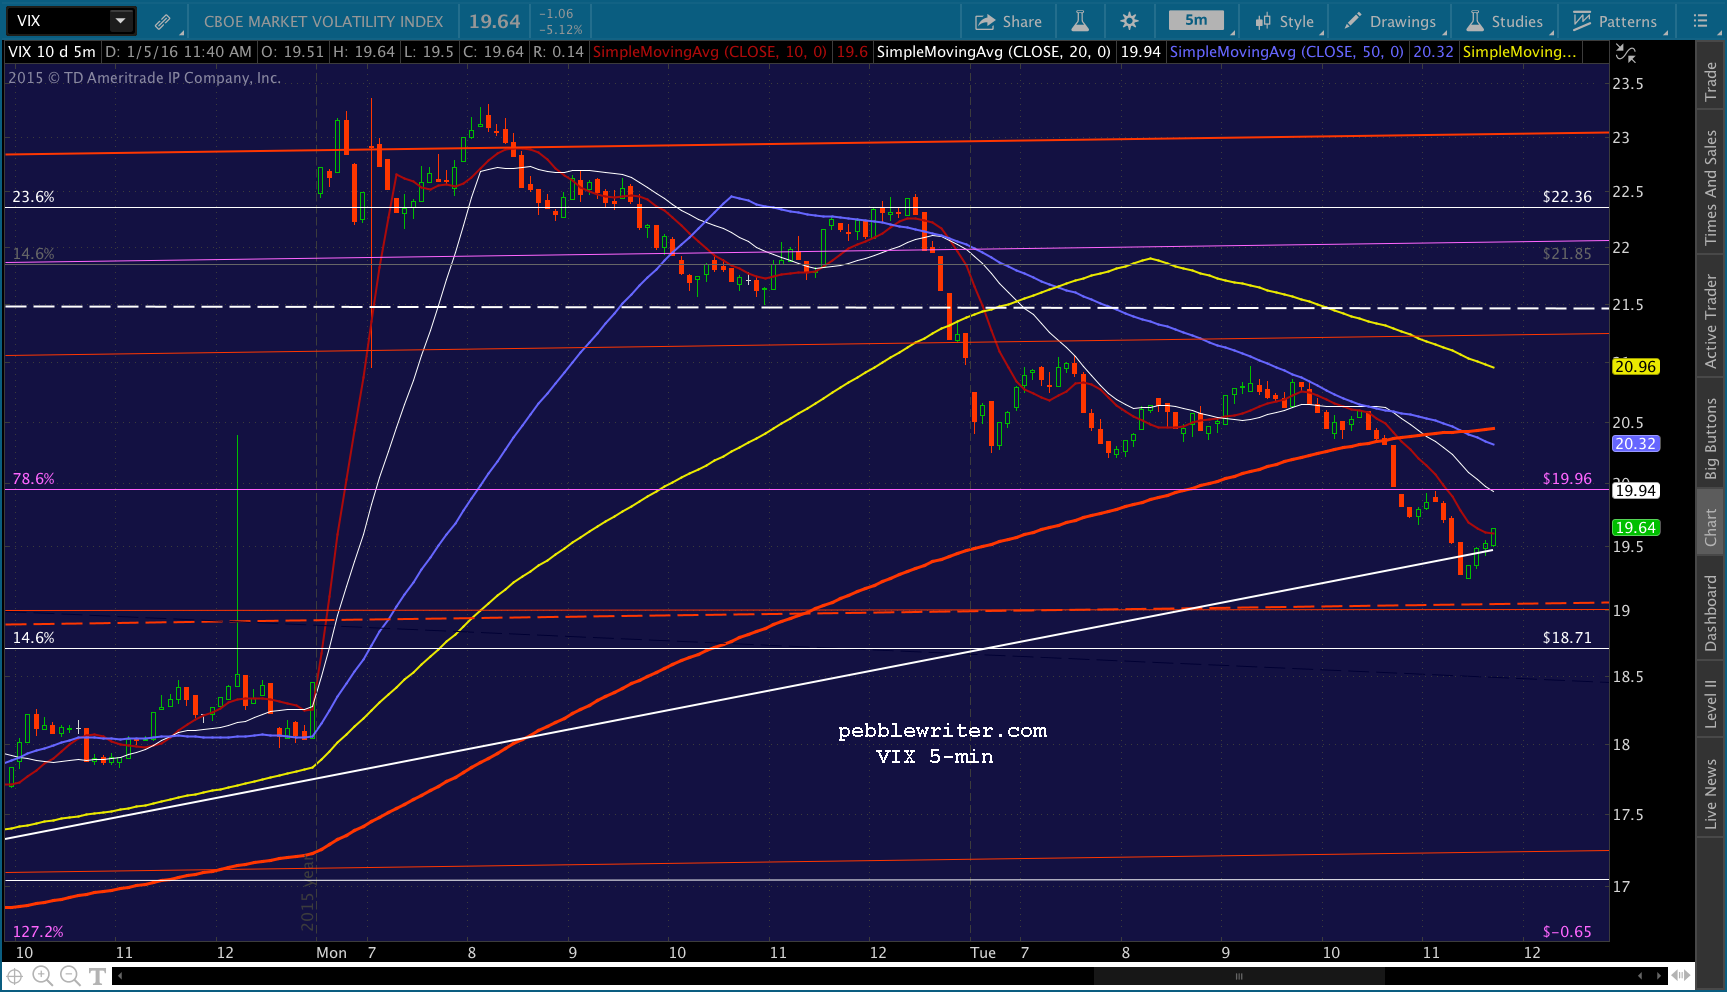Click the Mon date label on time axis
This screenshot has width=1727, height=992.
pyautogui.click(x=331, y=953)
